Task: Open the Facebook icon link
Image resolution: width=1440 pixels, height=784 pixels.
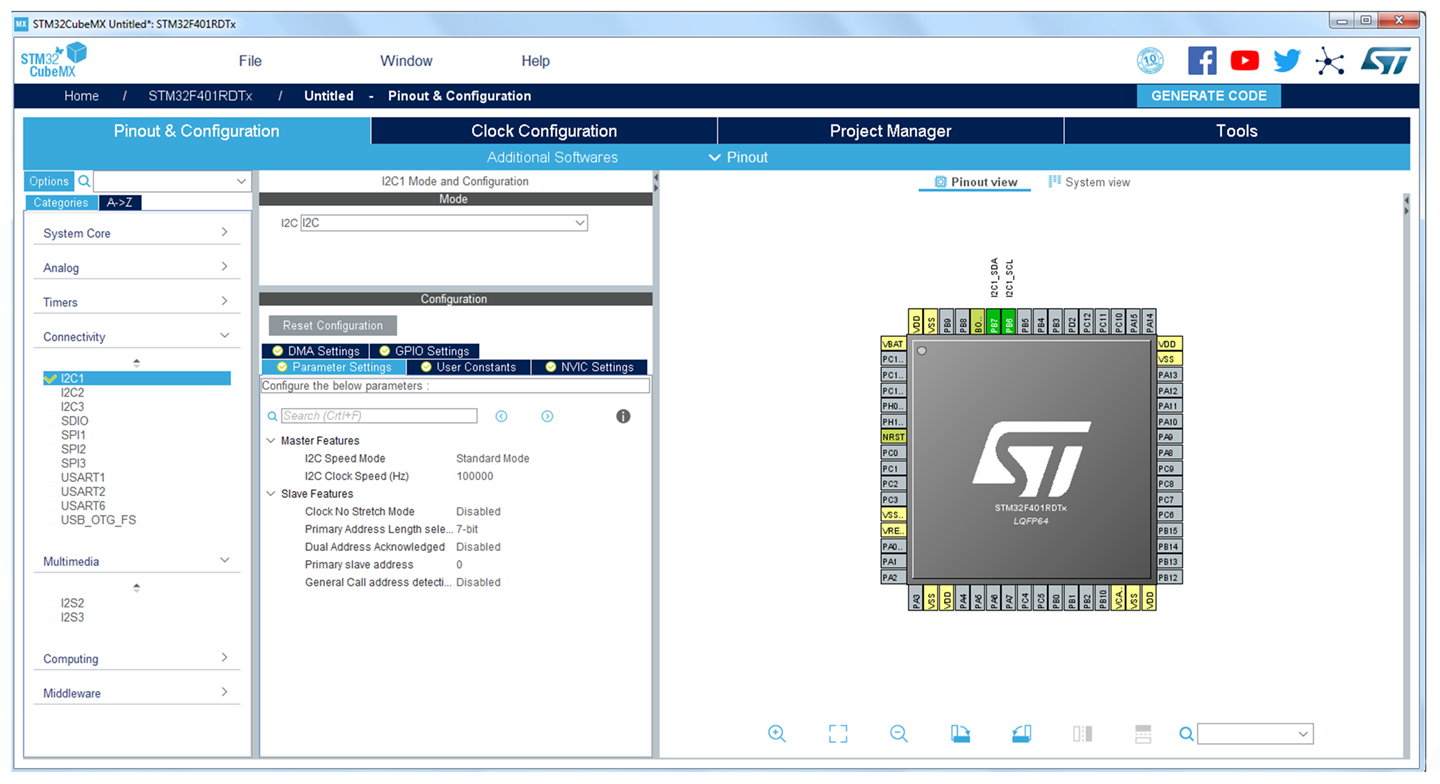Action: coord(1202,60)
